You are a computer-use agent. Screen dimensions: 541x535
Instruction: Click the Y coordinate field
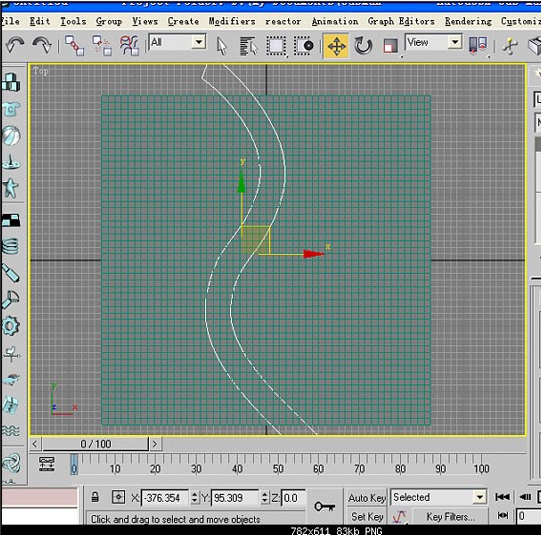(x=234, y=498)
